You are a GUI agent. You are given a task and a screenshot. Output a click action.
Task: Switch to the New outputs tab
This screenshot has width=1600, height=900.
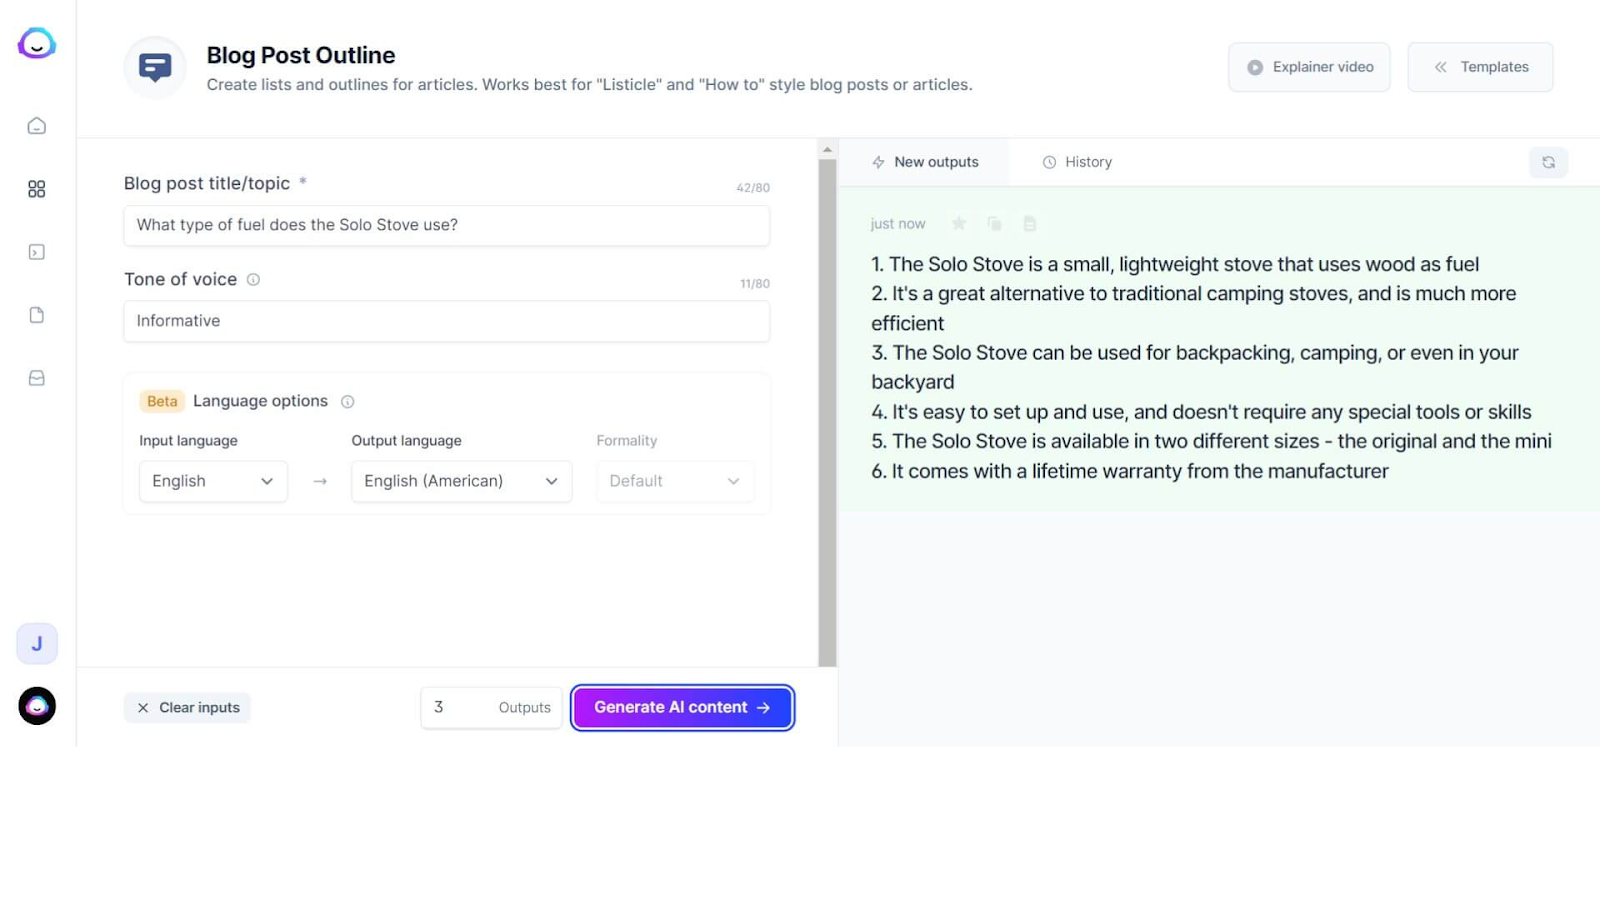(x=925, y=162)
